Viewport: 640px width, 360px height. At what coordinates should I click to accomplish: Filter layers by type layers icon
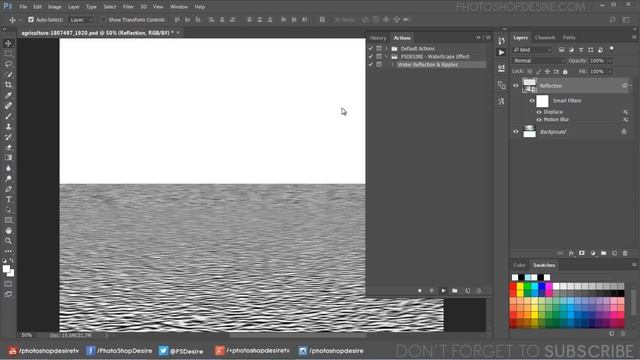pyautogui.click(x=581, y=50)
